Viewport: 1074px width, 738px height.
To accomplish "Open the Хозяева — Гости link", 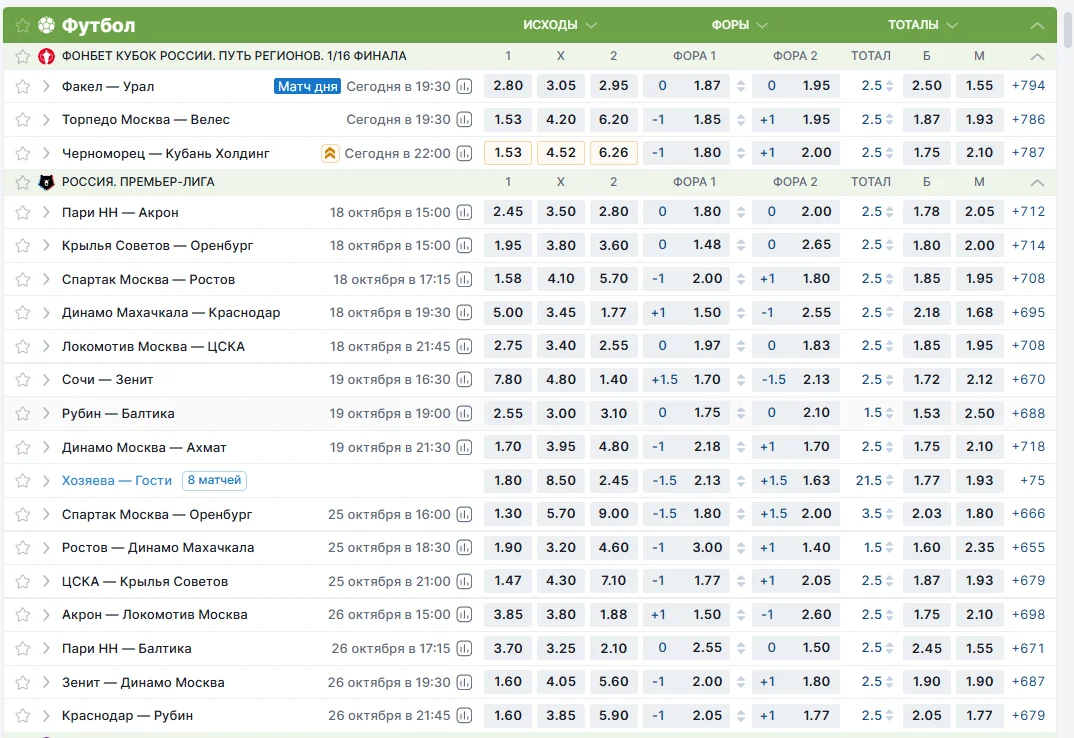I will pyautogui.click(x=117, y=481).
